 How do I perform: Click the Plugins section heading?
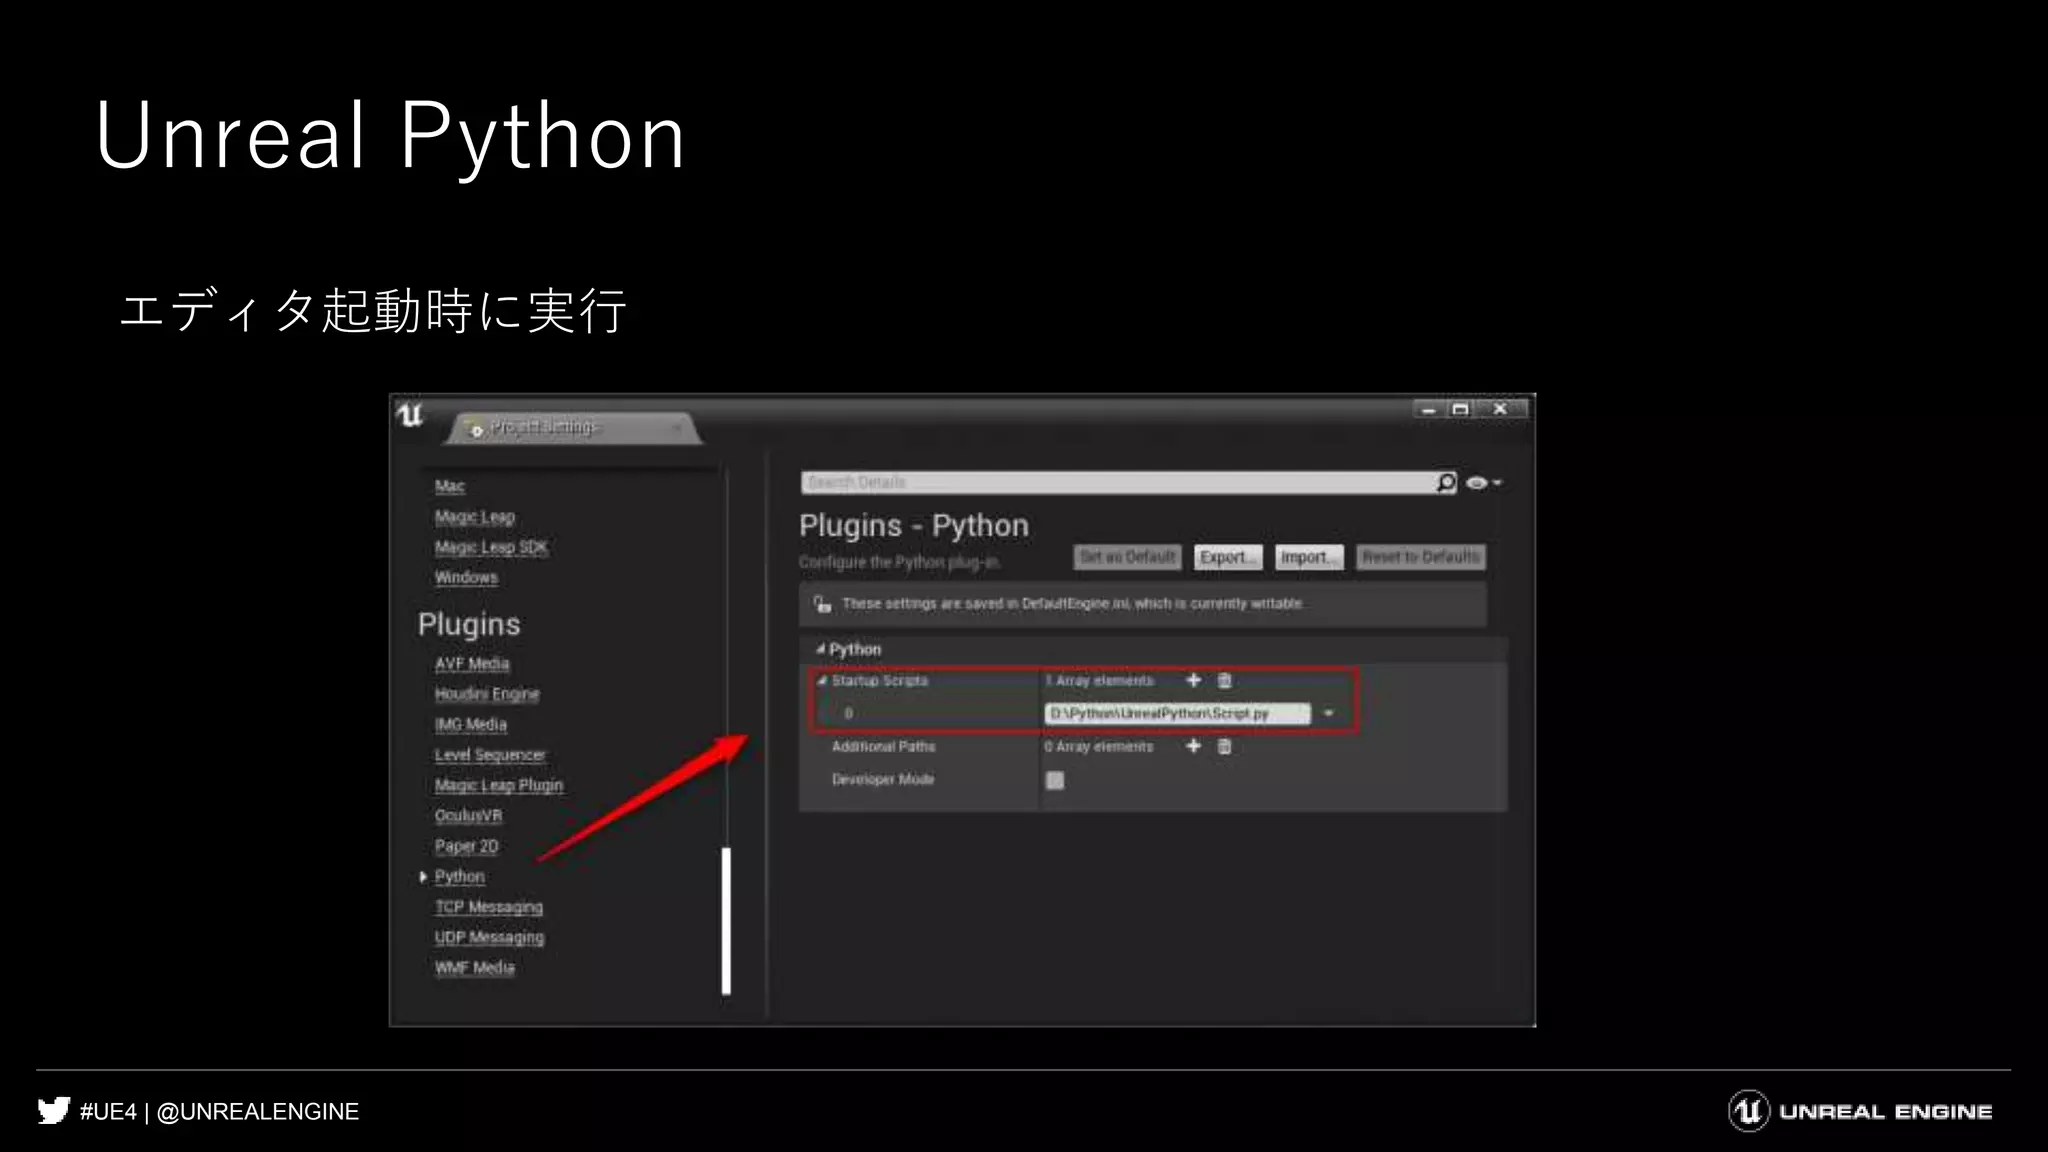point(469,624)
